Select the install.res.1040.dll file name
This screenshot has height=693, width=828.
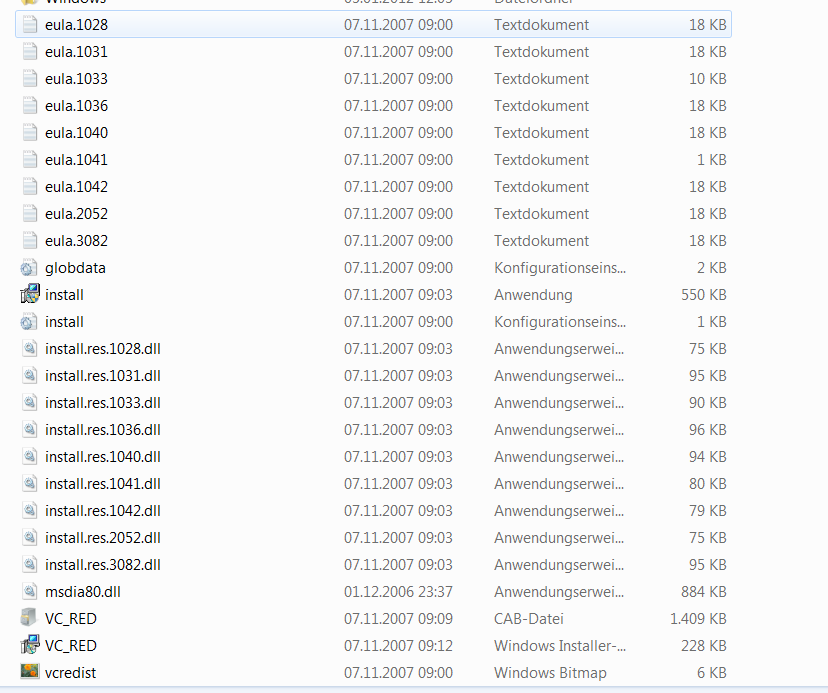point(102,457)
